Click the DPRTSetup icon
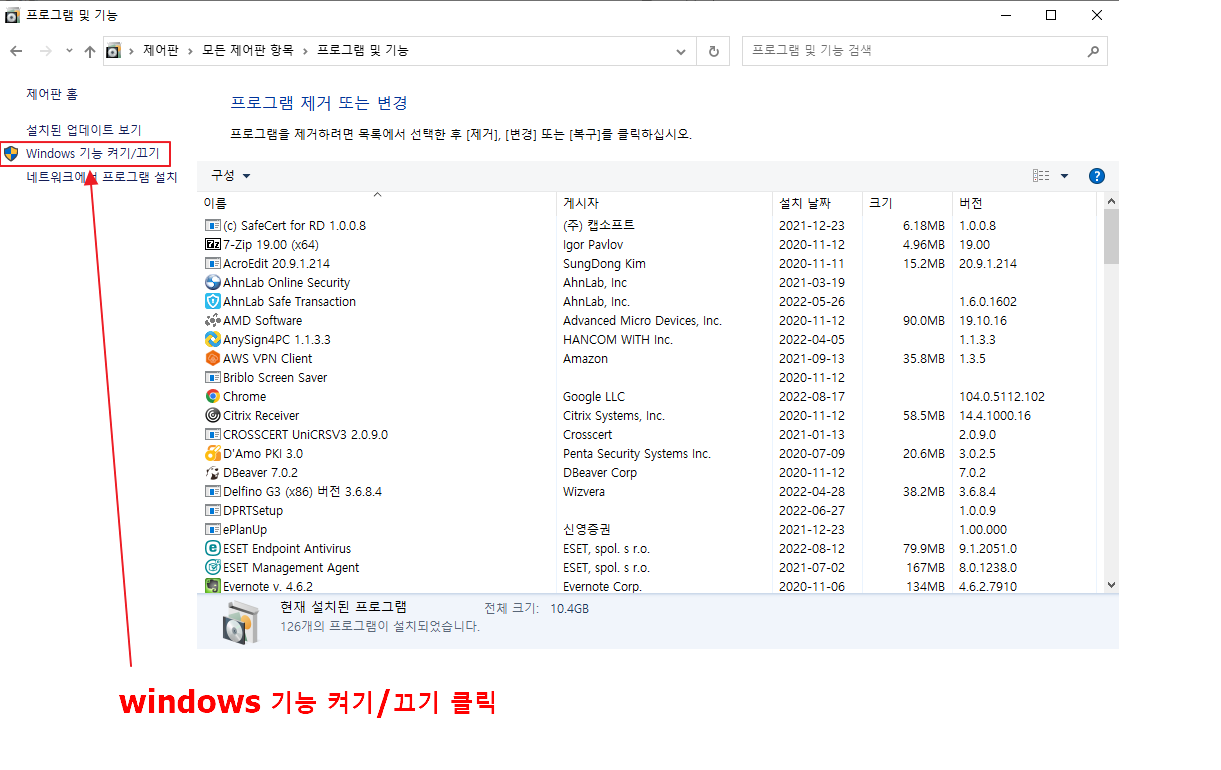1221x770 pixels. [x=212, y=510]
